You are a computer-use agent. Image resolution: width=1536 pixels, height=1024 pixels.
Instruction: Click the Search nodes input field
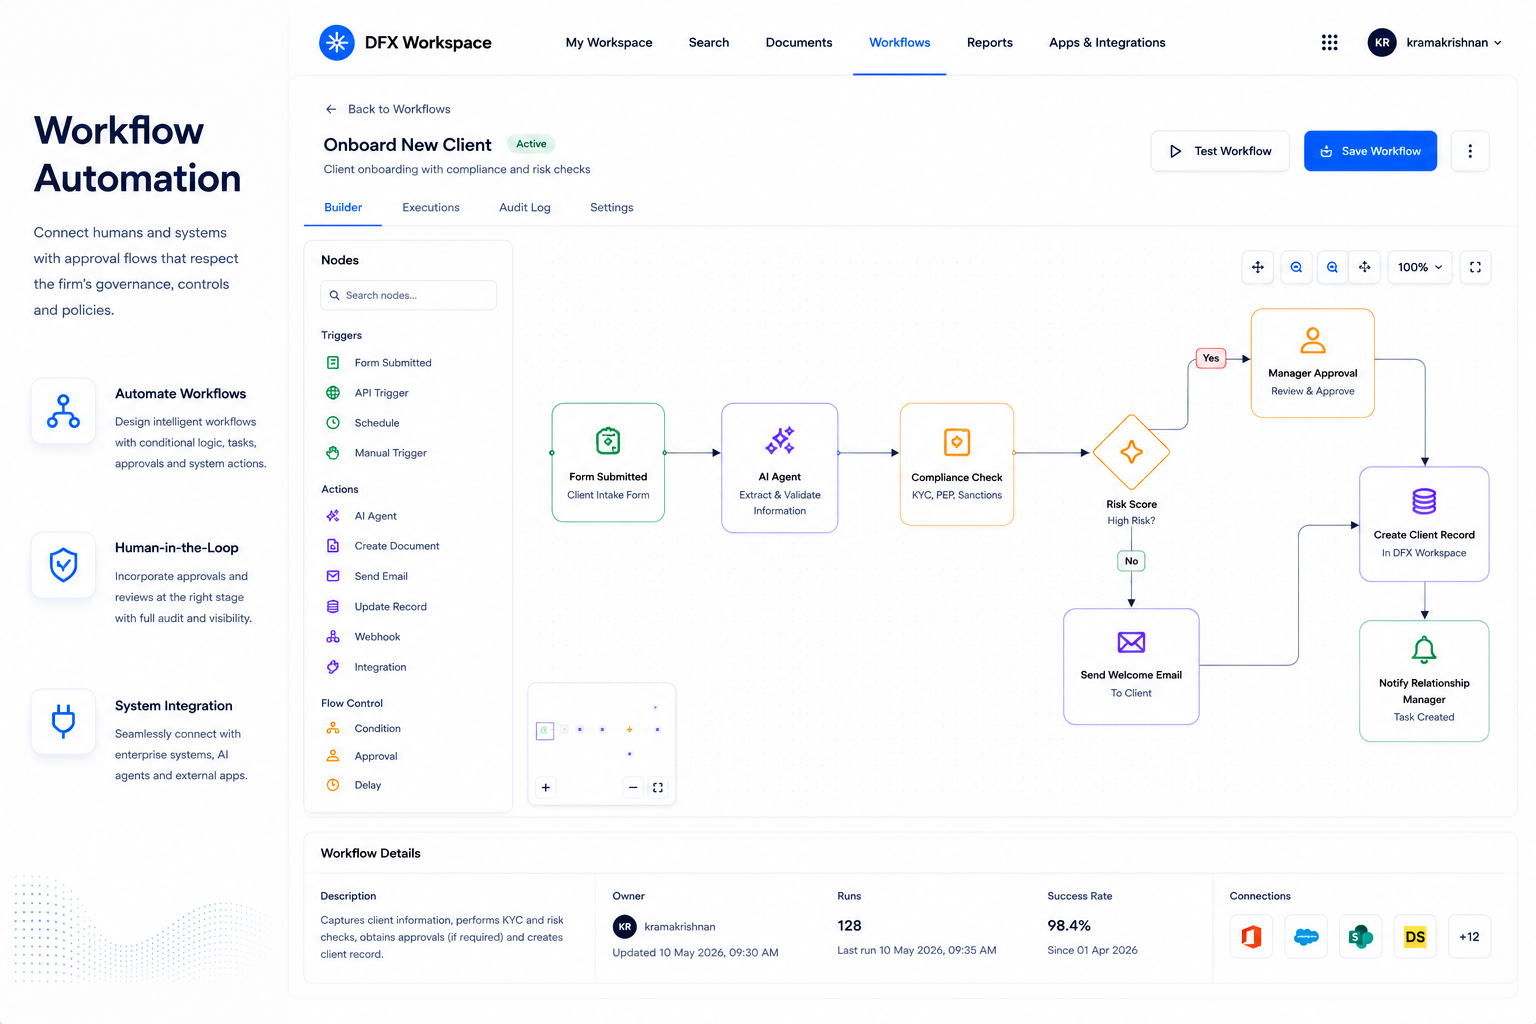pyautogui.click(x=409, y=295)
